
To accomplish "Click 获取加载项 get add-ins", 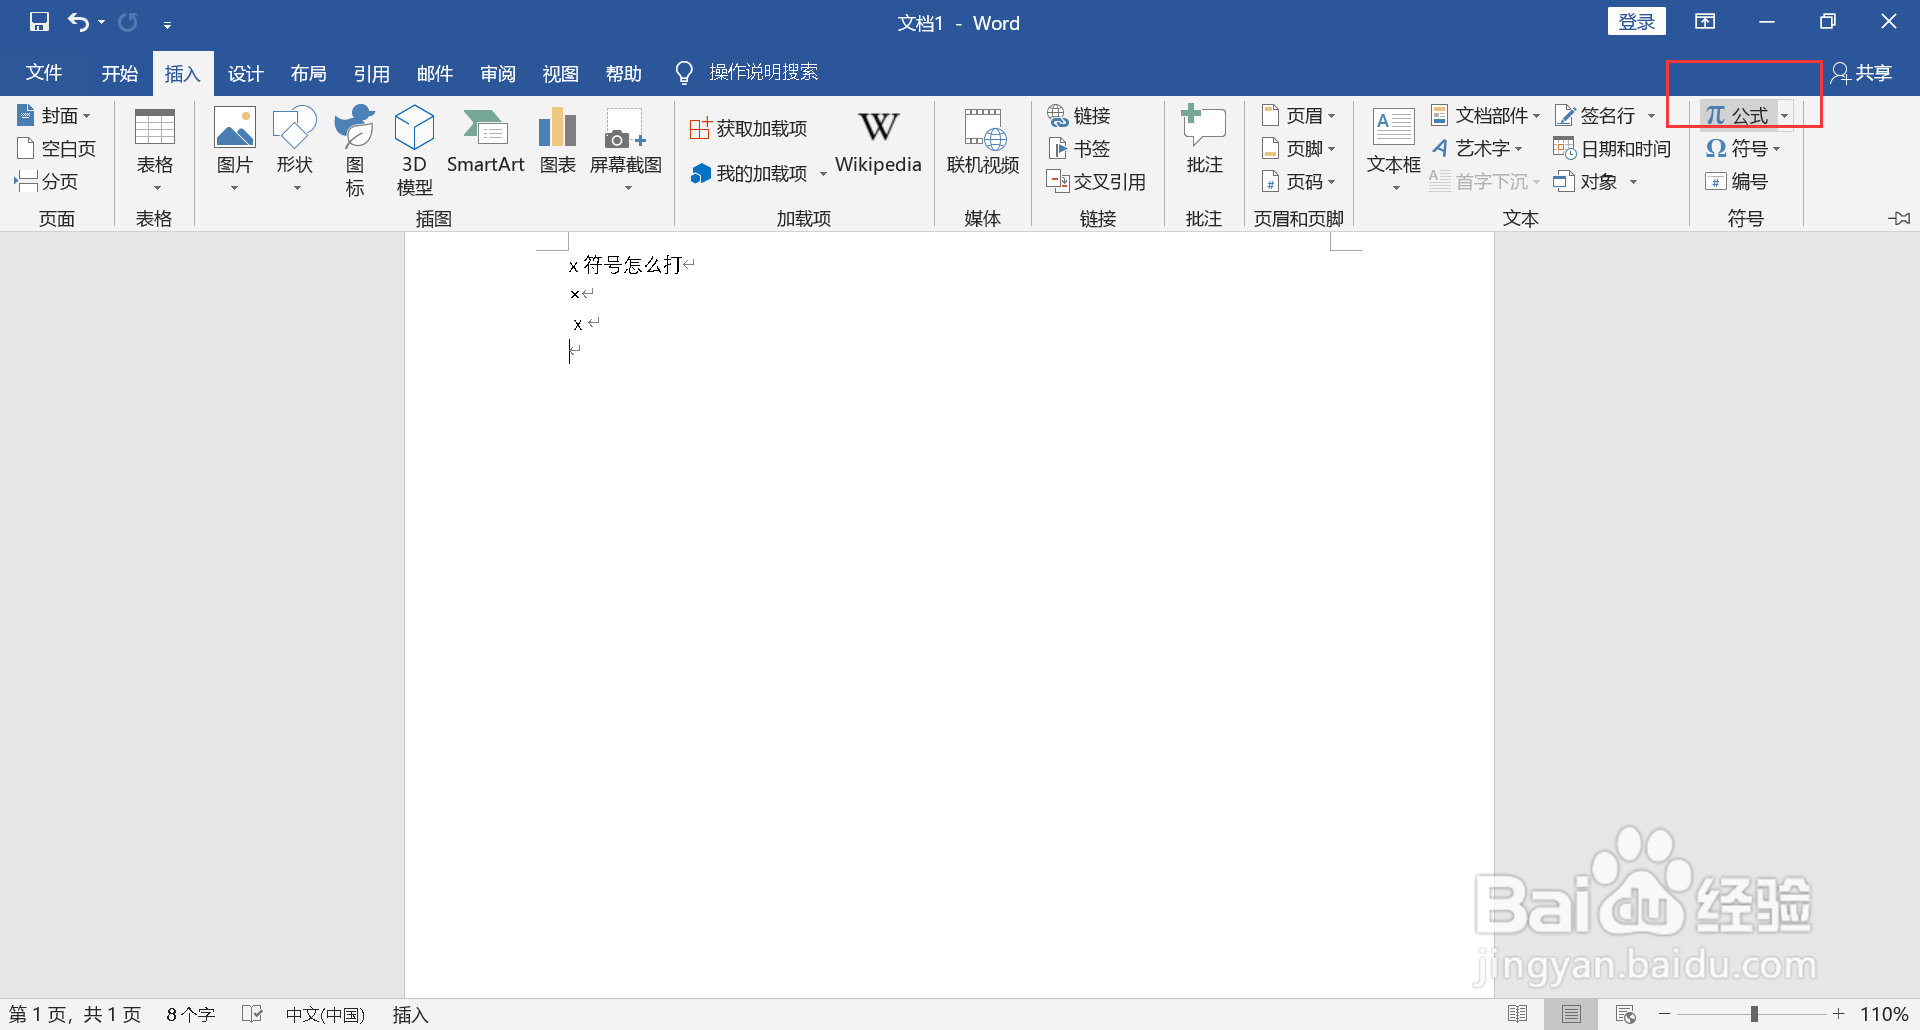I will (749, 129).
